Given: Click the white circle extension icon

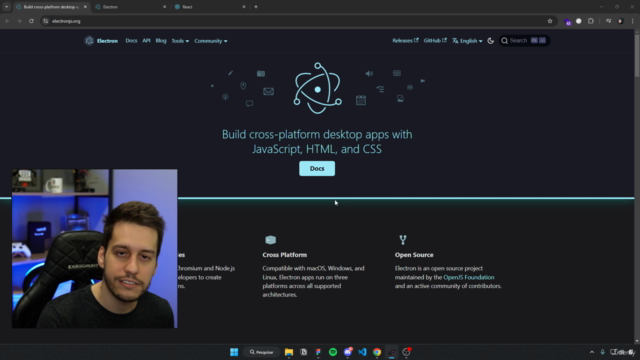Looking at the screenshot, I should click(578, 21).
